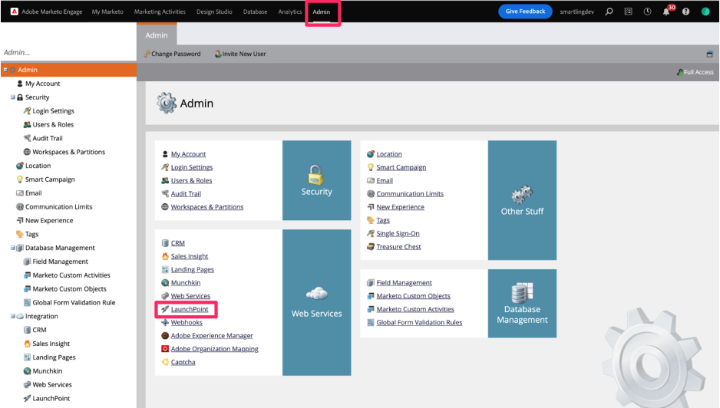720x408 pixels.
Task: Open the Adobe Experience Manager link
Action: coord(212,336)
